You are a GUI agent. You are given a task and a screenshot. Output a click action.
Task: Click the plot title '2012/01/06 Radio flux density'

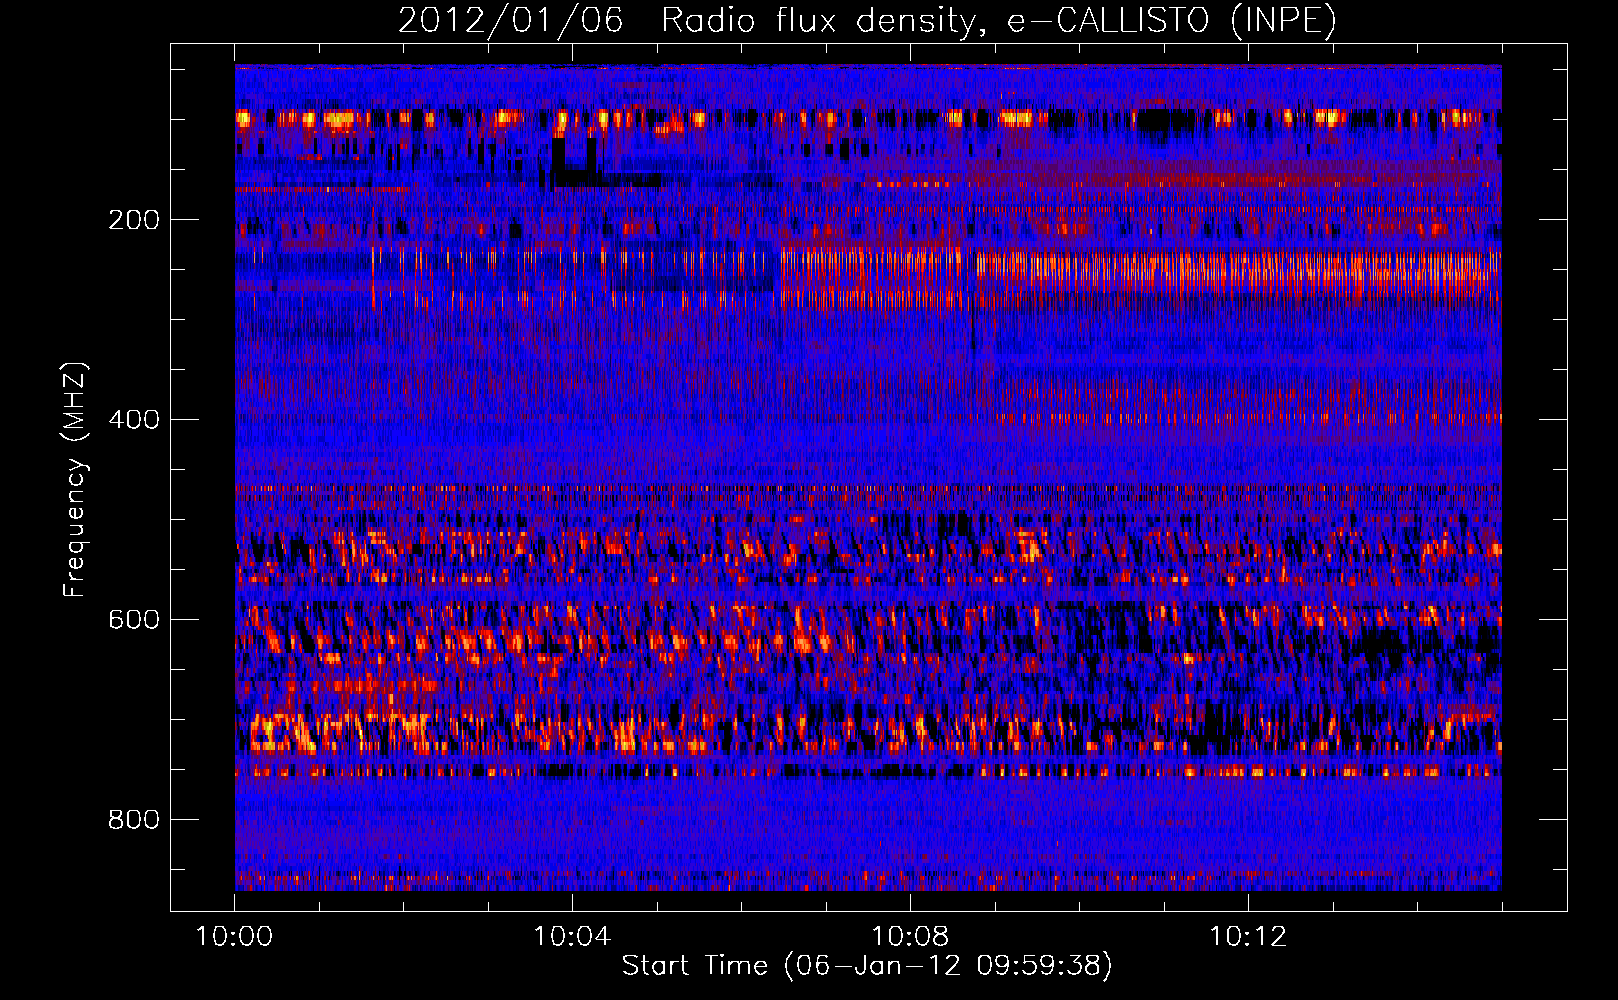(x=867, y=20)
